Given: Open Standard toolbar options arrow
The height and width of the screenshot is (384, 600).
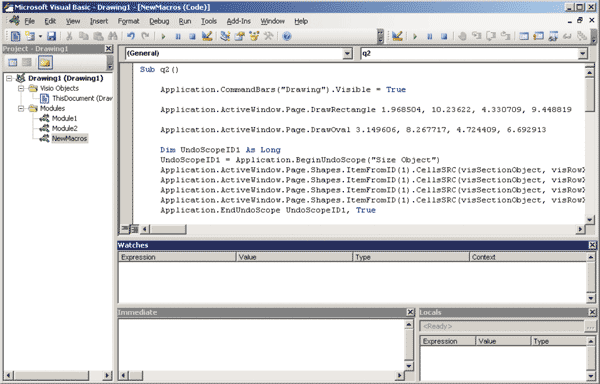Looking at the screenshot, I should pos(380,37).
